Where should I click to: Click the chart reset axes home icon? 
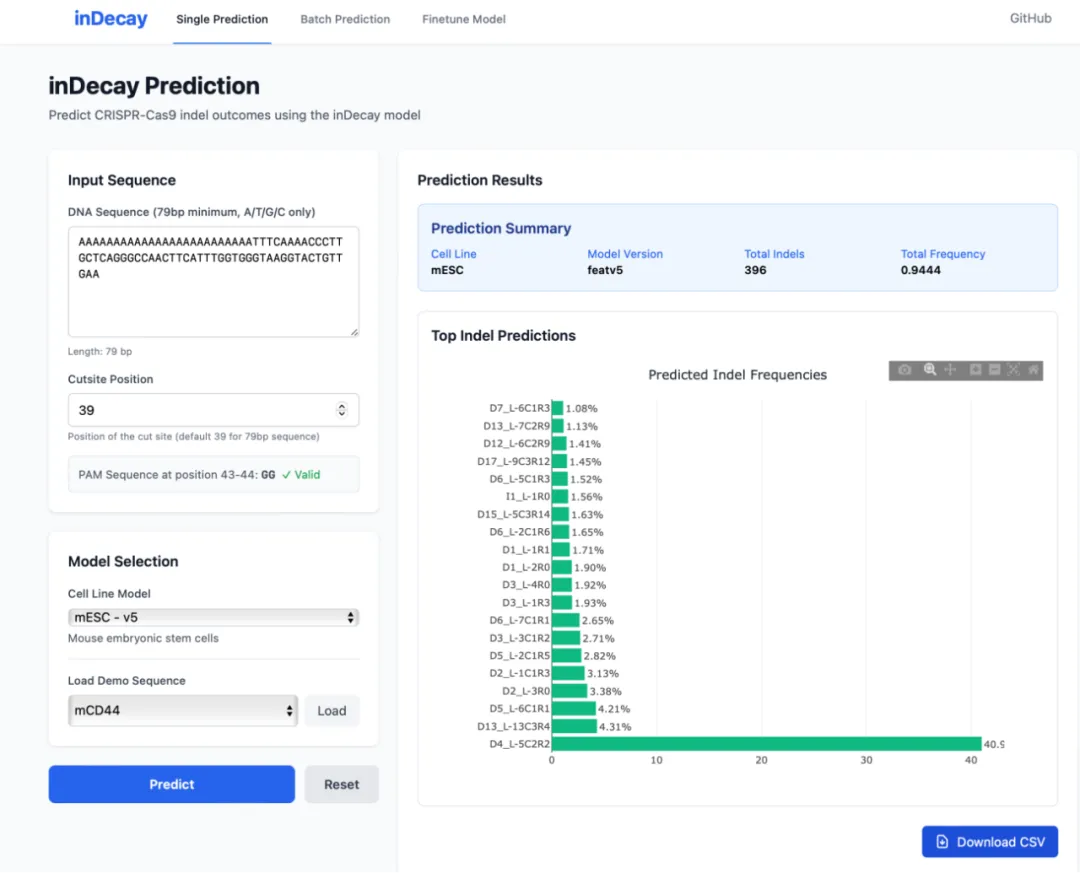(x=1033, y=370)
